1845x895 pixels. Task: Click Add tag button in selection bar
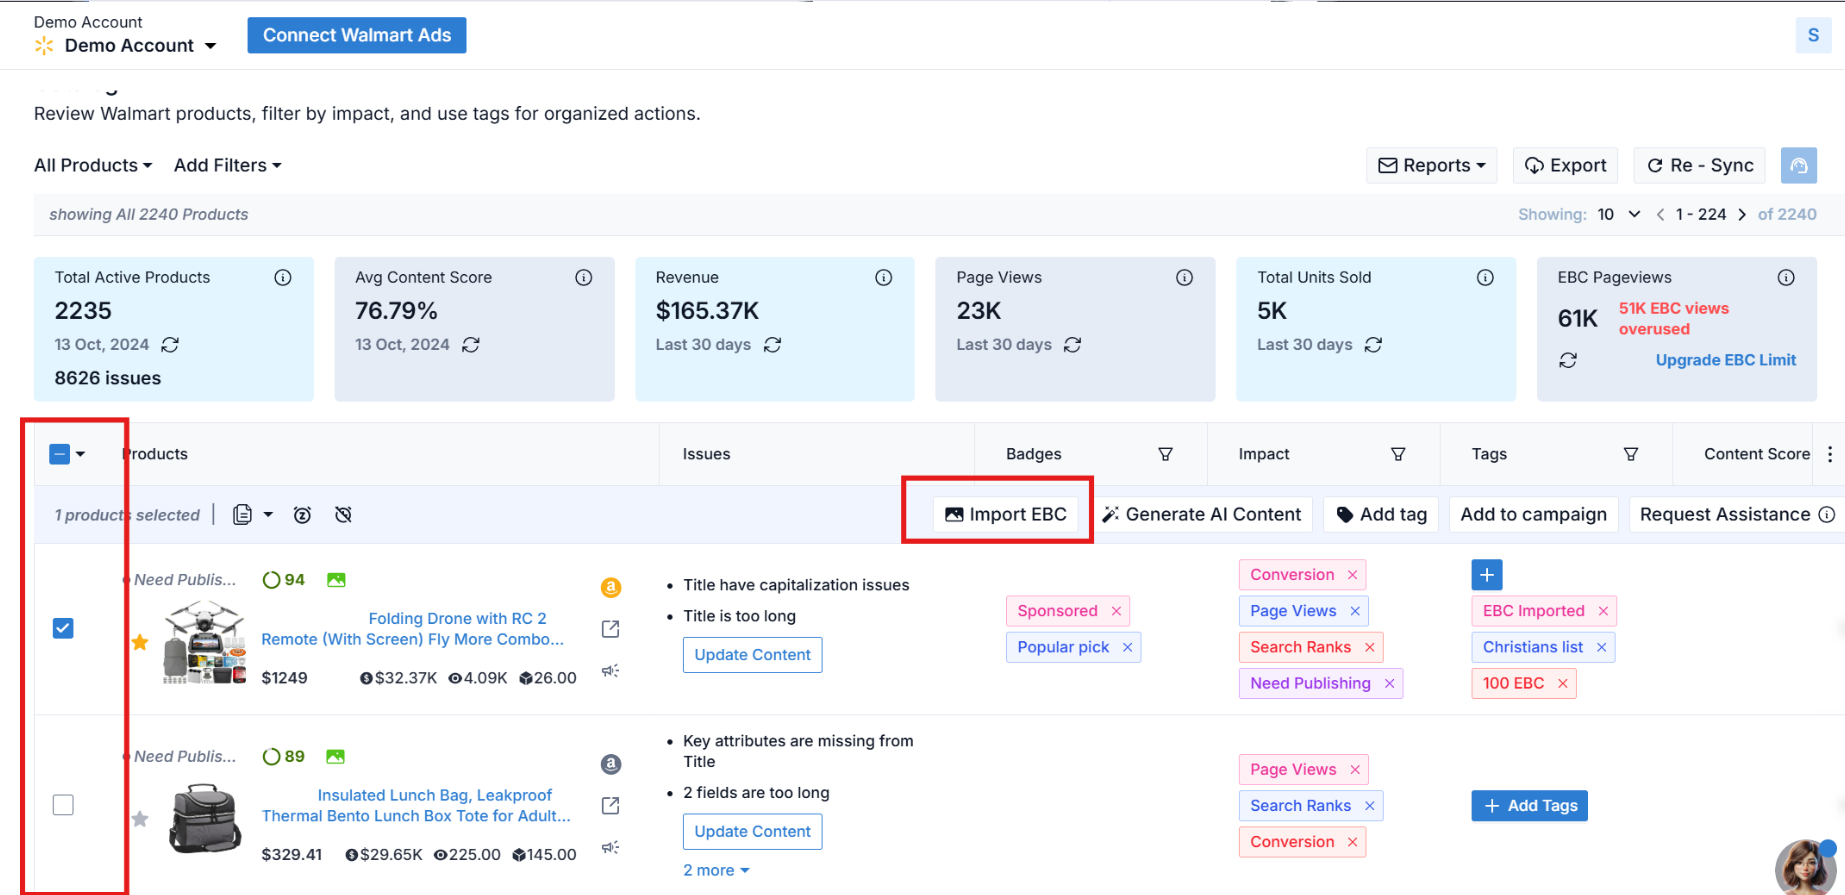(1382, 514)
